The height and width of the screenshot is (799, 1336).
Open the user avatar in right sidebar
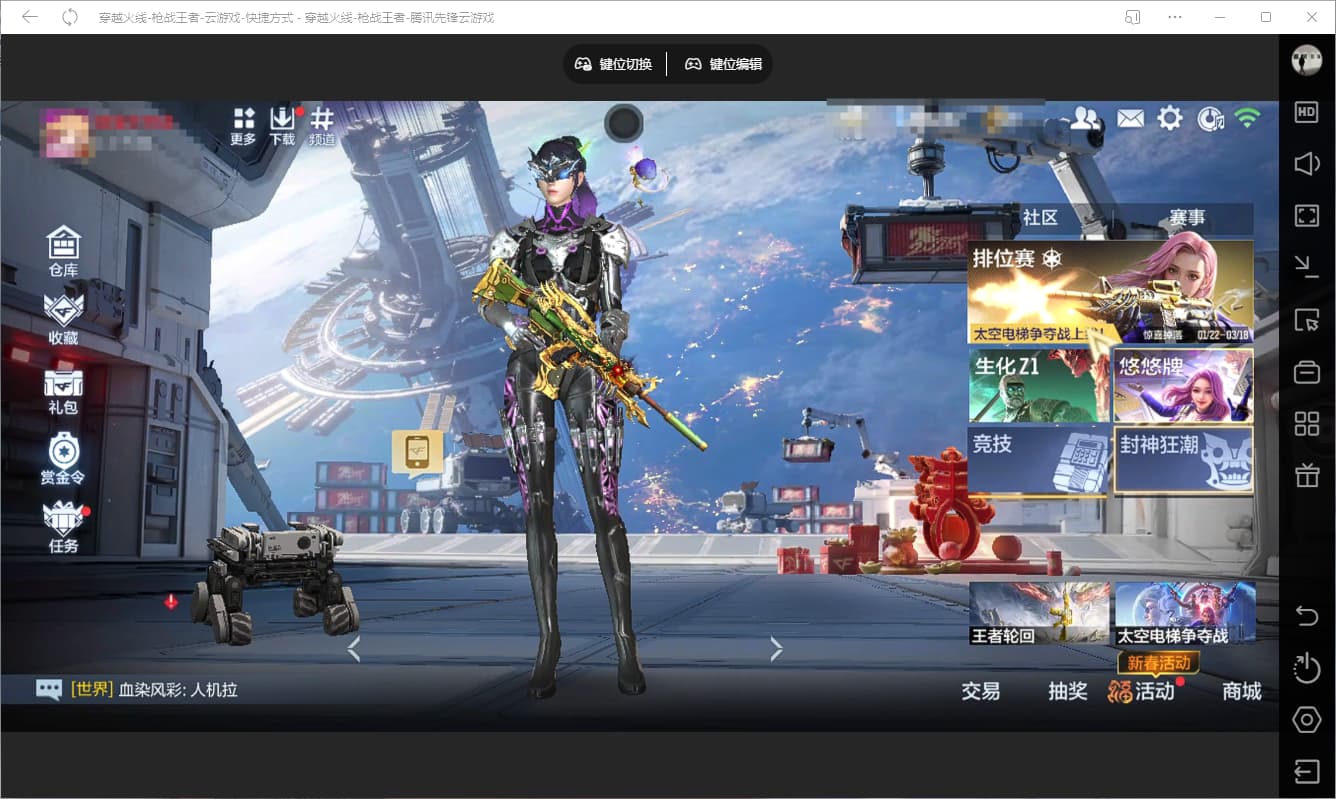(x=1307, y=60)
